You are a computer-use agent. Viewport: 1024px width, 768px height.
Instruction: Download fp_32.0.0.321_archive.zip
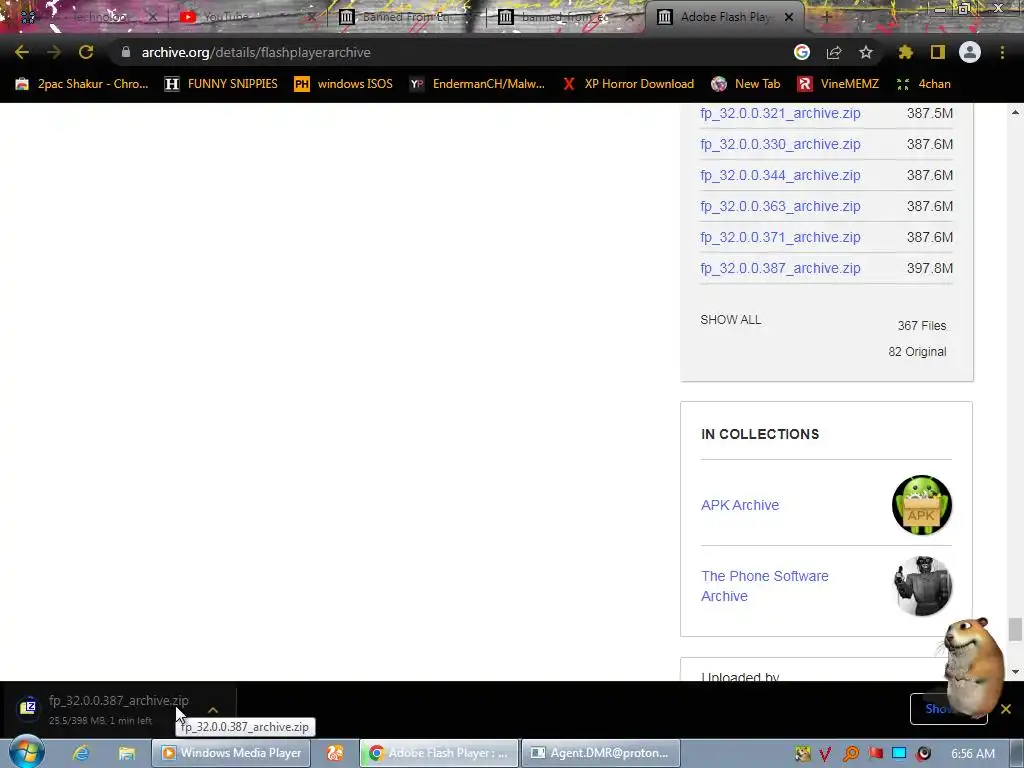click(x=780, y=113)
